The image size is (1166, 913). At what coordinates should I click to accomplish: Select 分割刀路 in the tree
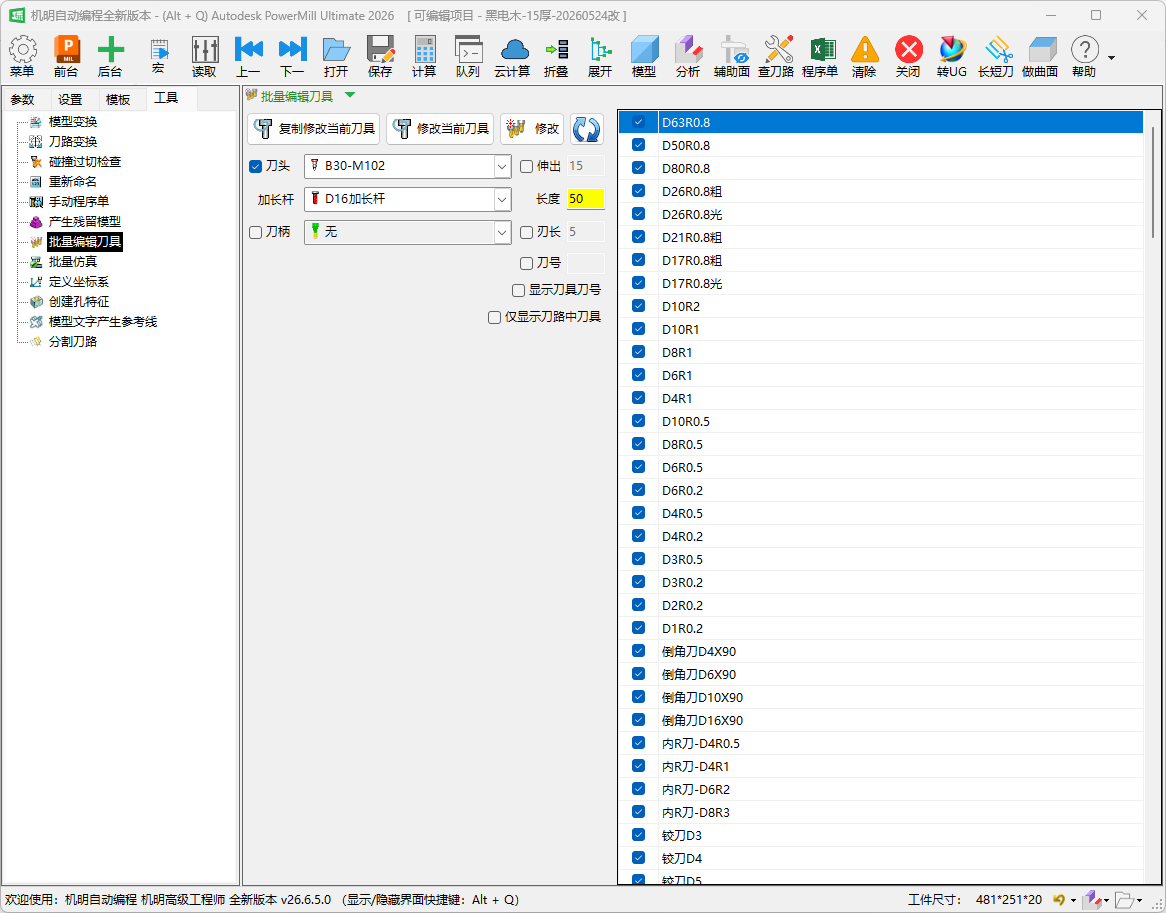73,342
